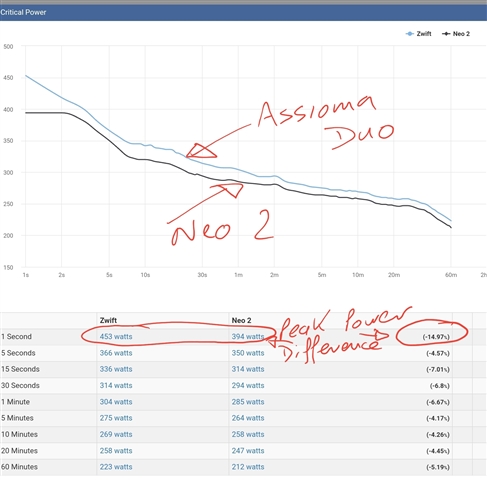Screen dimensions: 487x480
Task: Open Neo 2 1 Second value 394 watts
Action: click(x=248, y=337)
